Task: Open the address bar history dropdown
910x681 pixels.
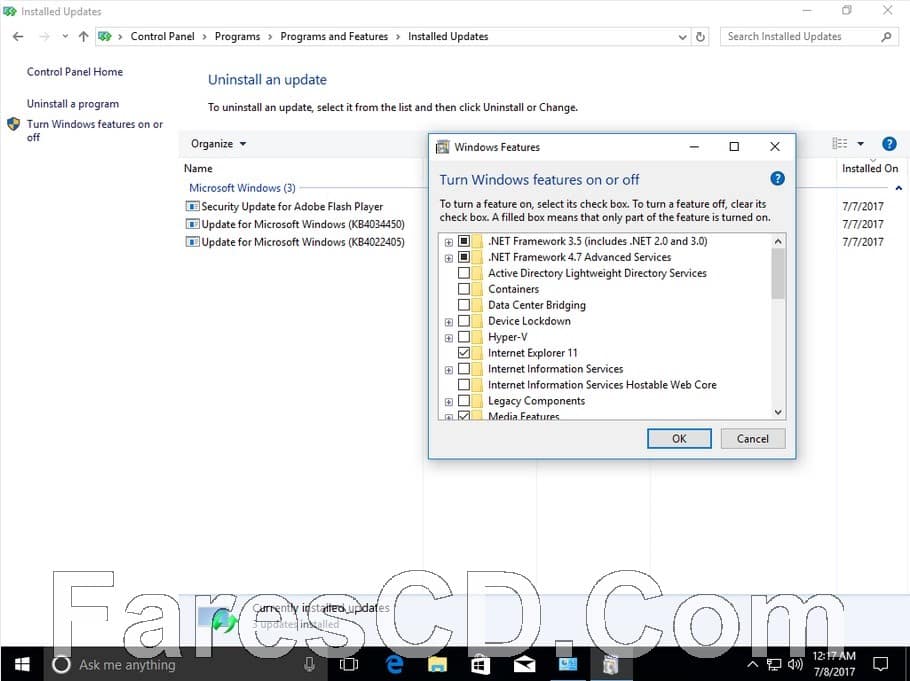Action: (682, 37)
